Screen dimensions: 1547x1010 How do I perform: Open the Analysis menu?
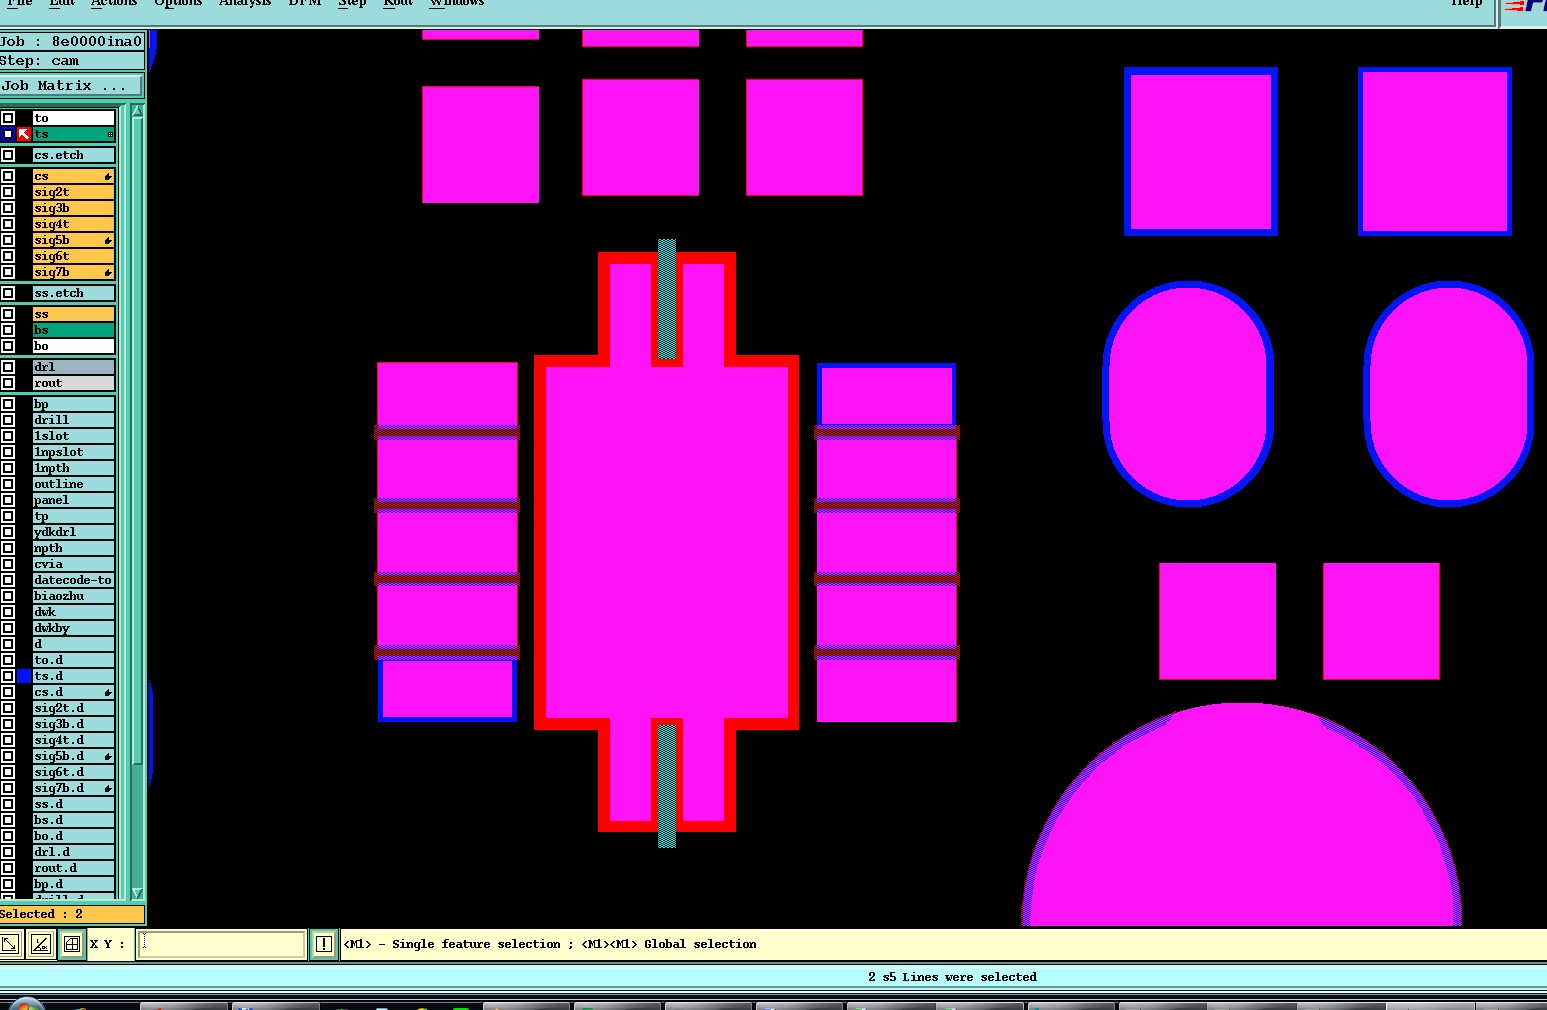pos(245,3)
